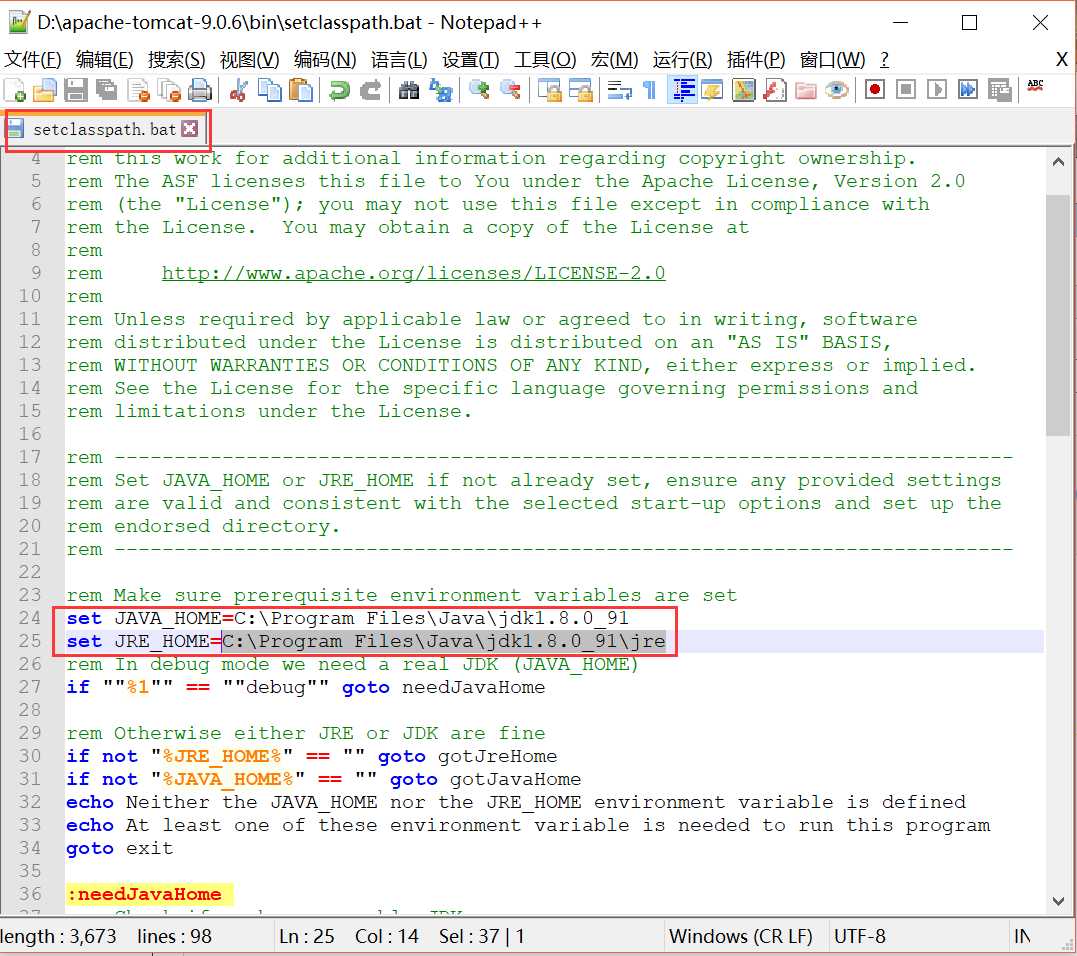This screenshot has width=1077, height=956.
Task: Click the Stop recording macro icon
Action: 906,90
